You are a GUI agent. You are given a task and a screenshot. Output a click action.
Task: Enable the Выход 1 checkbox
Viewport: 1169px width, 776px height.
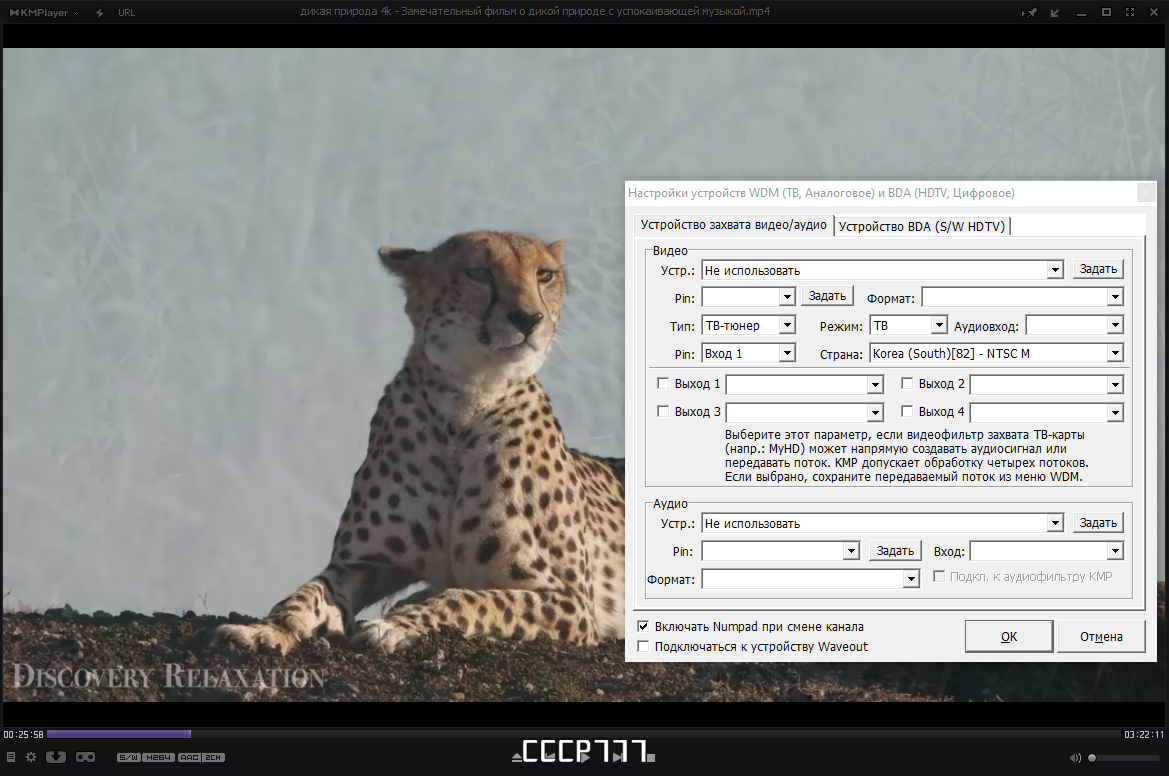tap(663, 383)
